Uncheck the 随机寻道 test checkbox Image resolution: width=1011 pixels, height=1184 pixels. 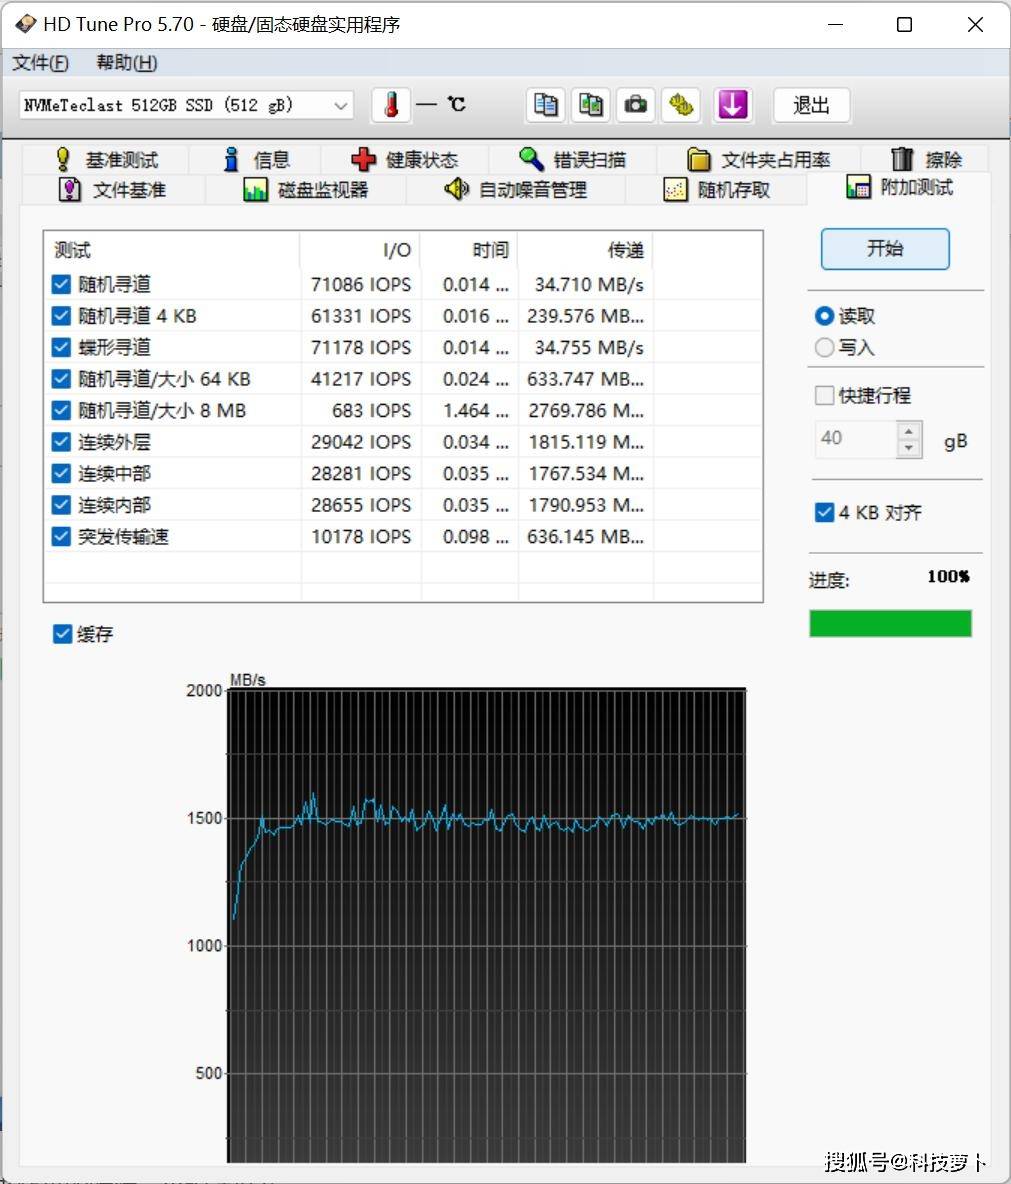click(x=61, y=285)
